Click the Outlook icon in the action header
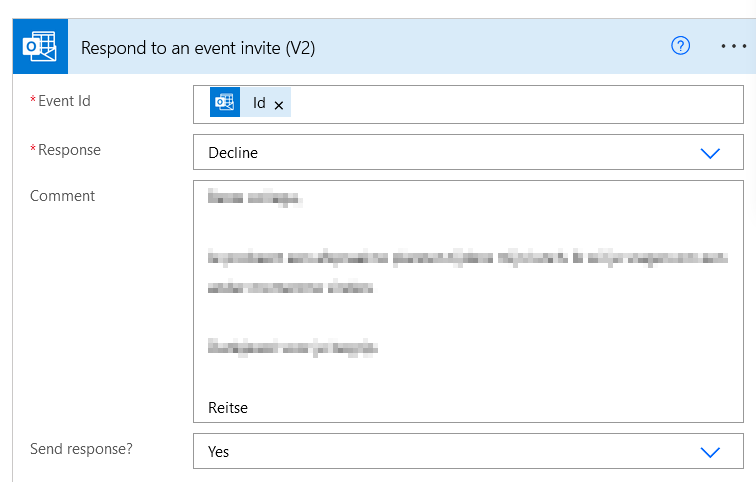 point(40,47)
